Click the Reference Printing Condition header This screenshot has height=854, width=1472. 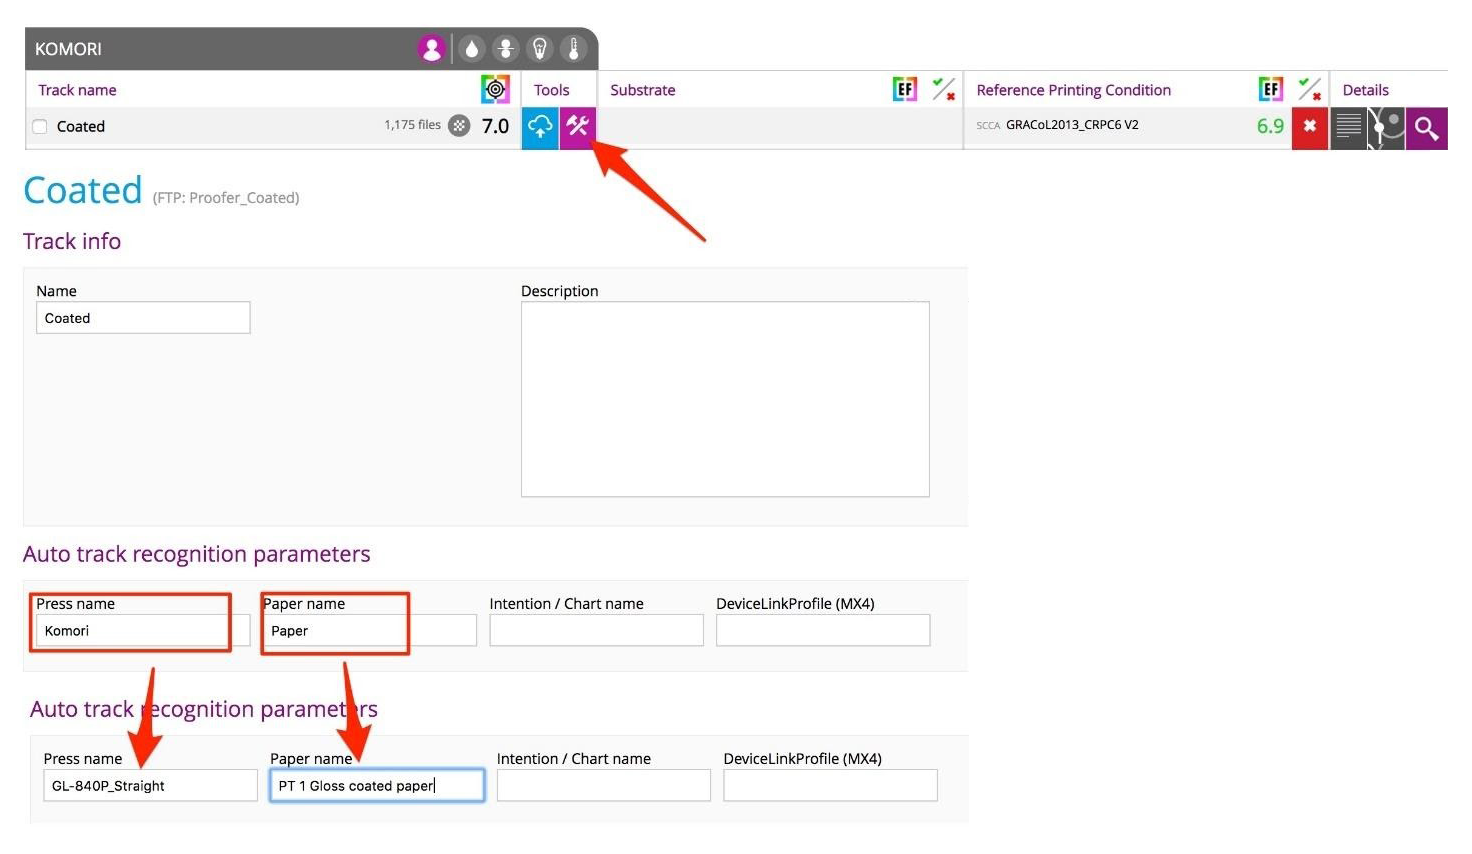(1073, 90)
